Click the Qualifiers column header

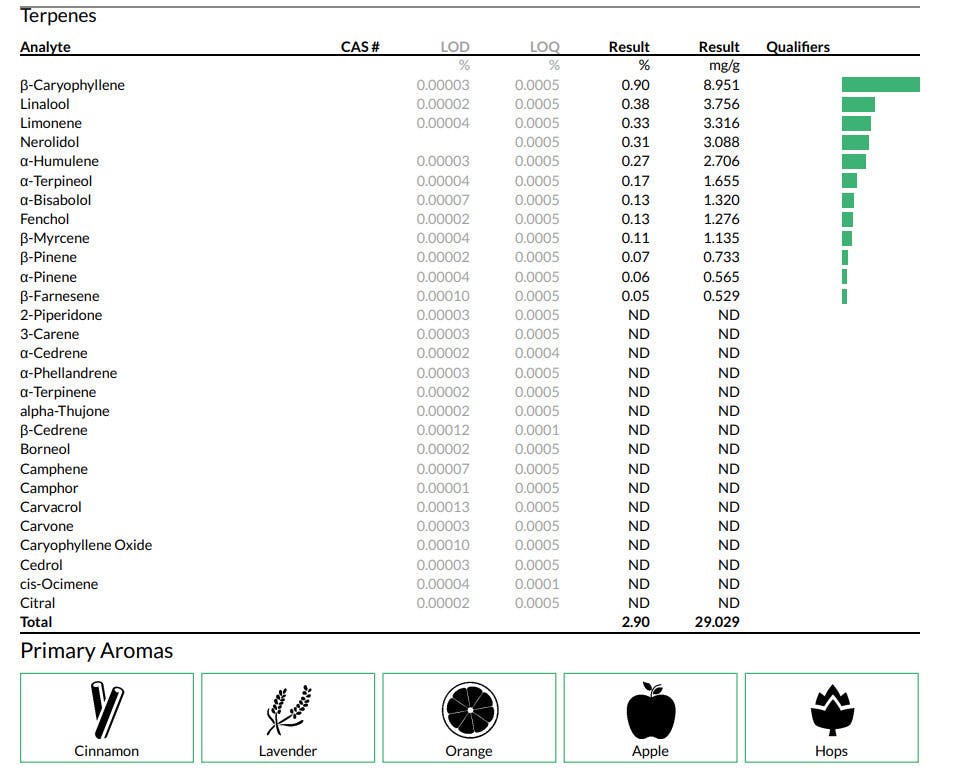(x=797, y=47)
